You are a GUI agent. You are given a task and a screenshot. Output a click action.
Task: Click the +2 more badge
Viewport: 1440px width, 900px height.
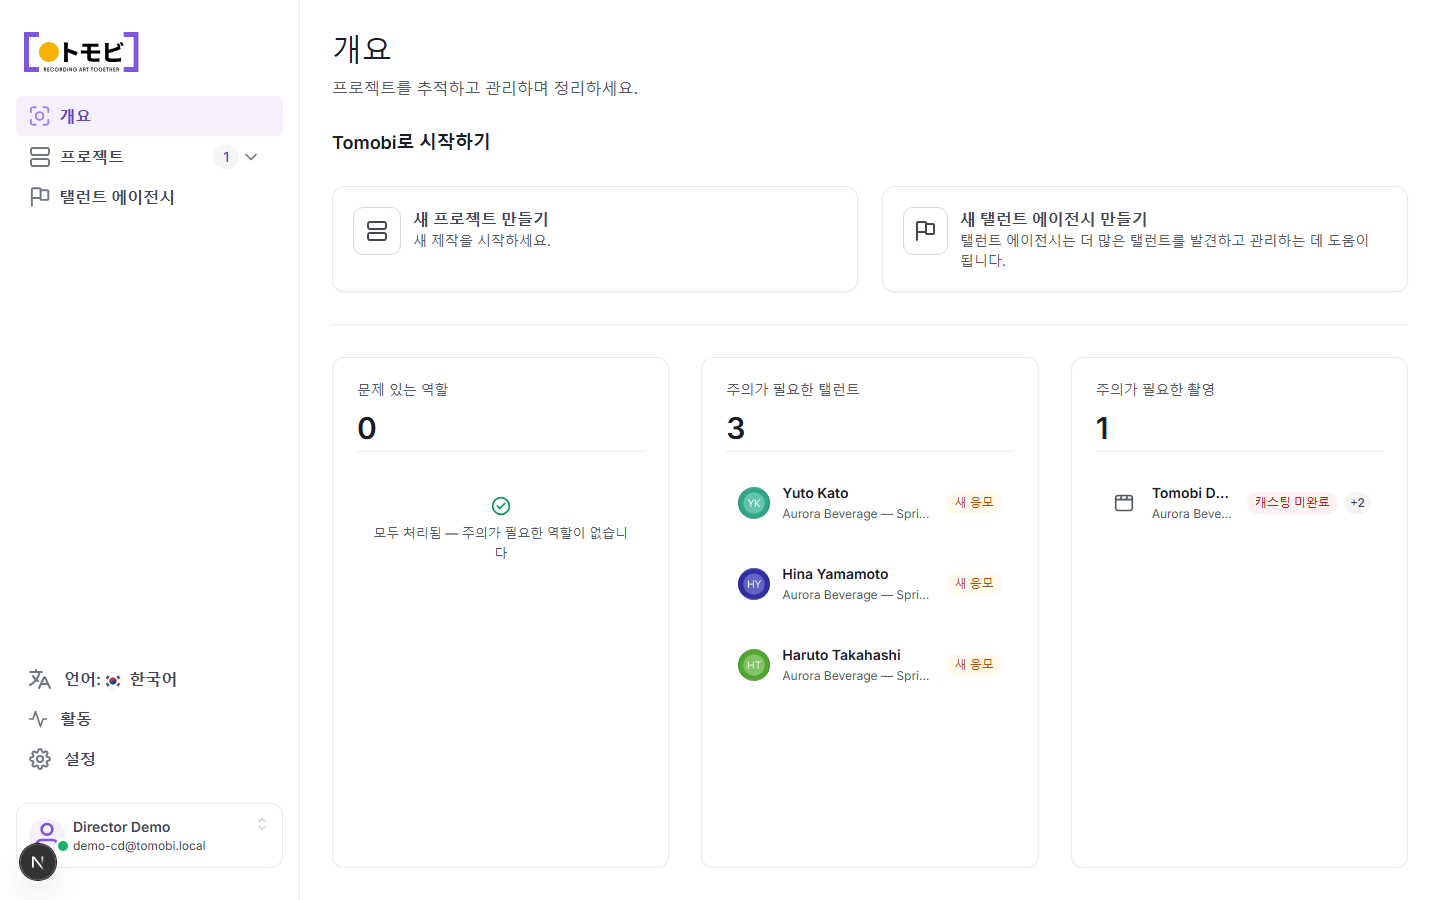1357,503
